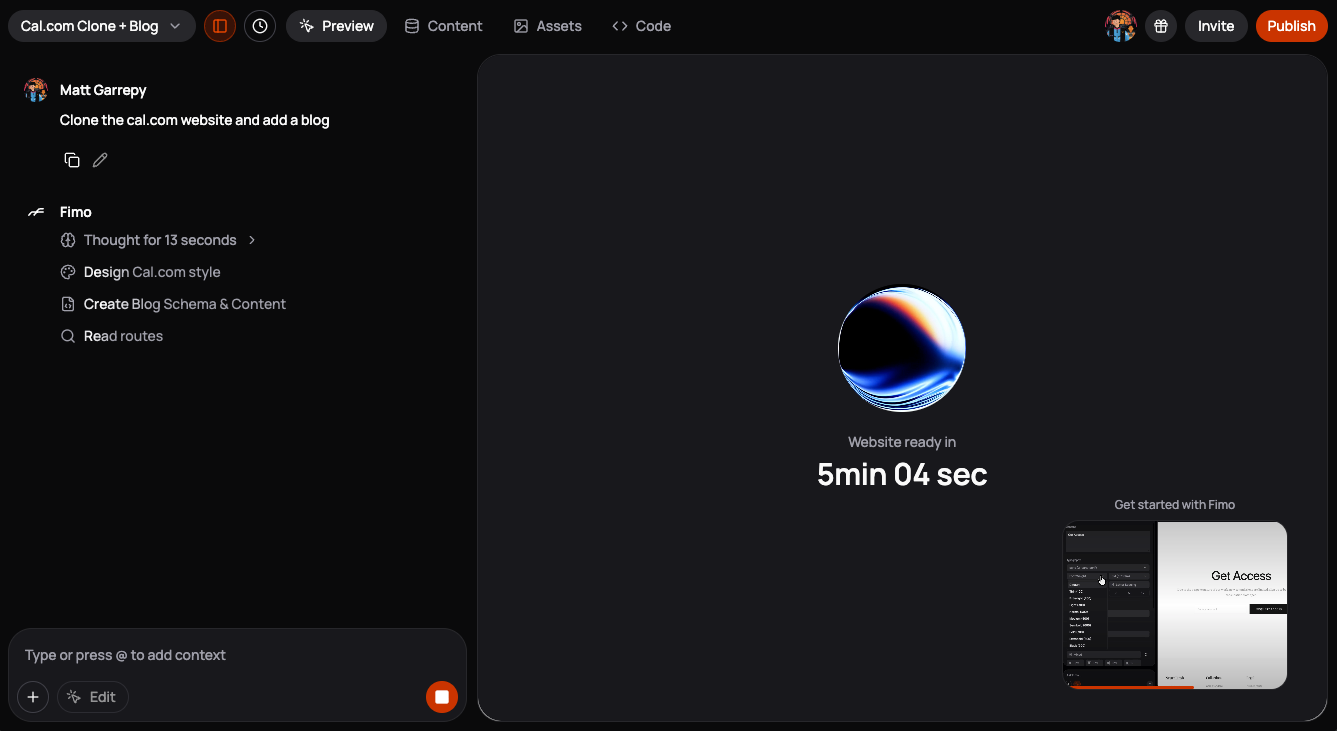This screenshot has width=1337, height=731.
Task: Click the plus icon to add context
Action: coord(33,697)
